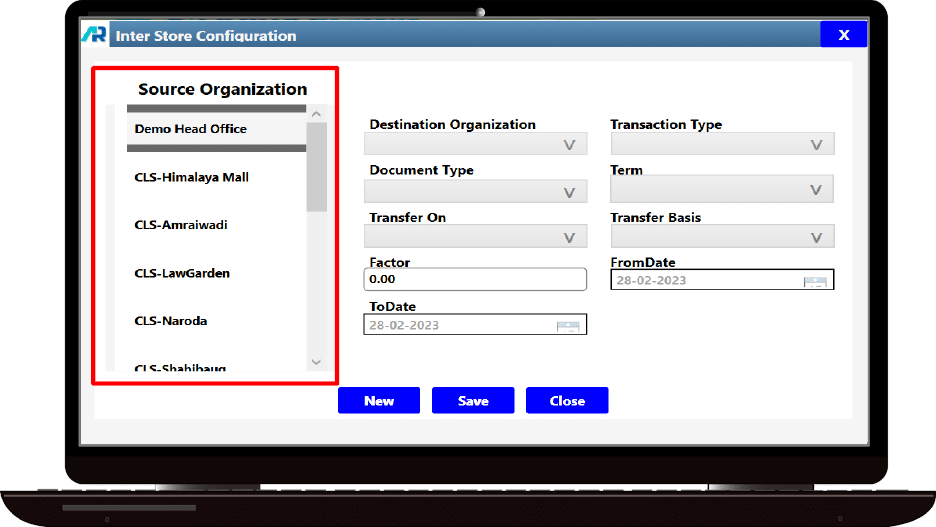Select CLS-LawGarden organization

(182, 273)
